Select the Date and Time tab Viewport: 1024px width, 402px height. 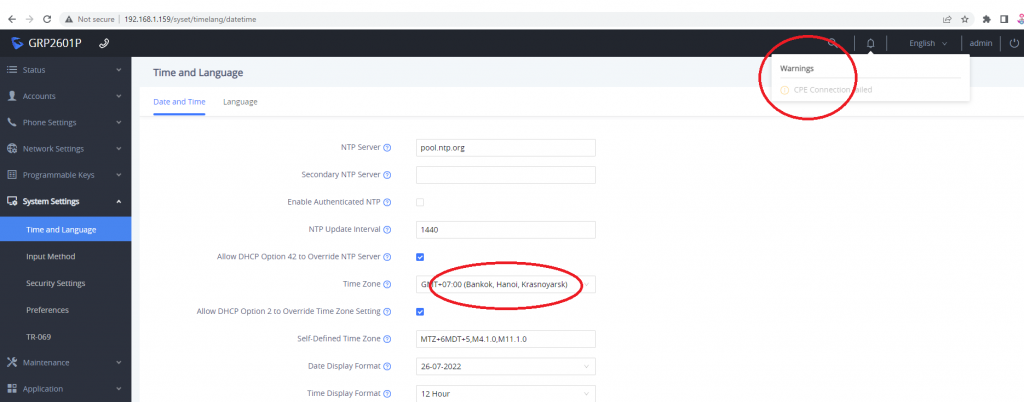tap(179, 102)
